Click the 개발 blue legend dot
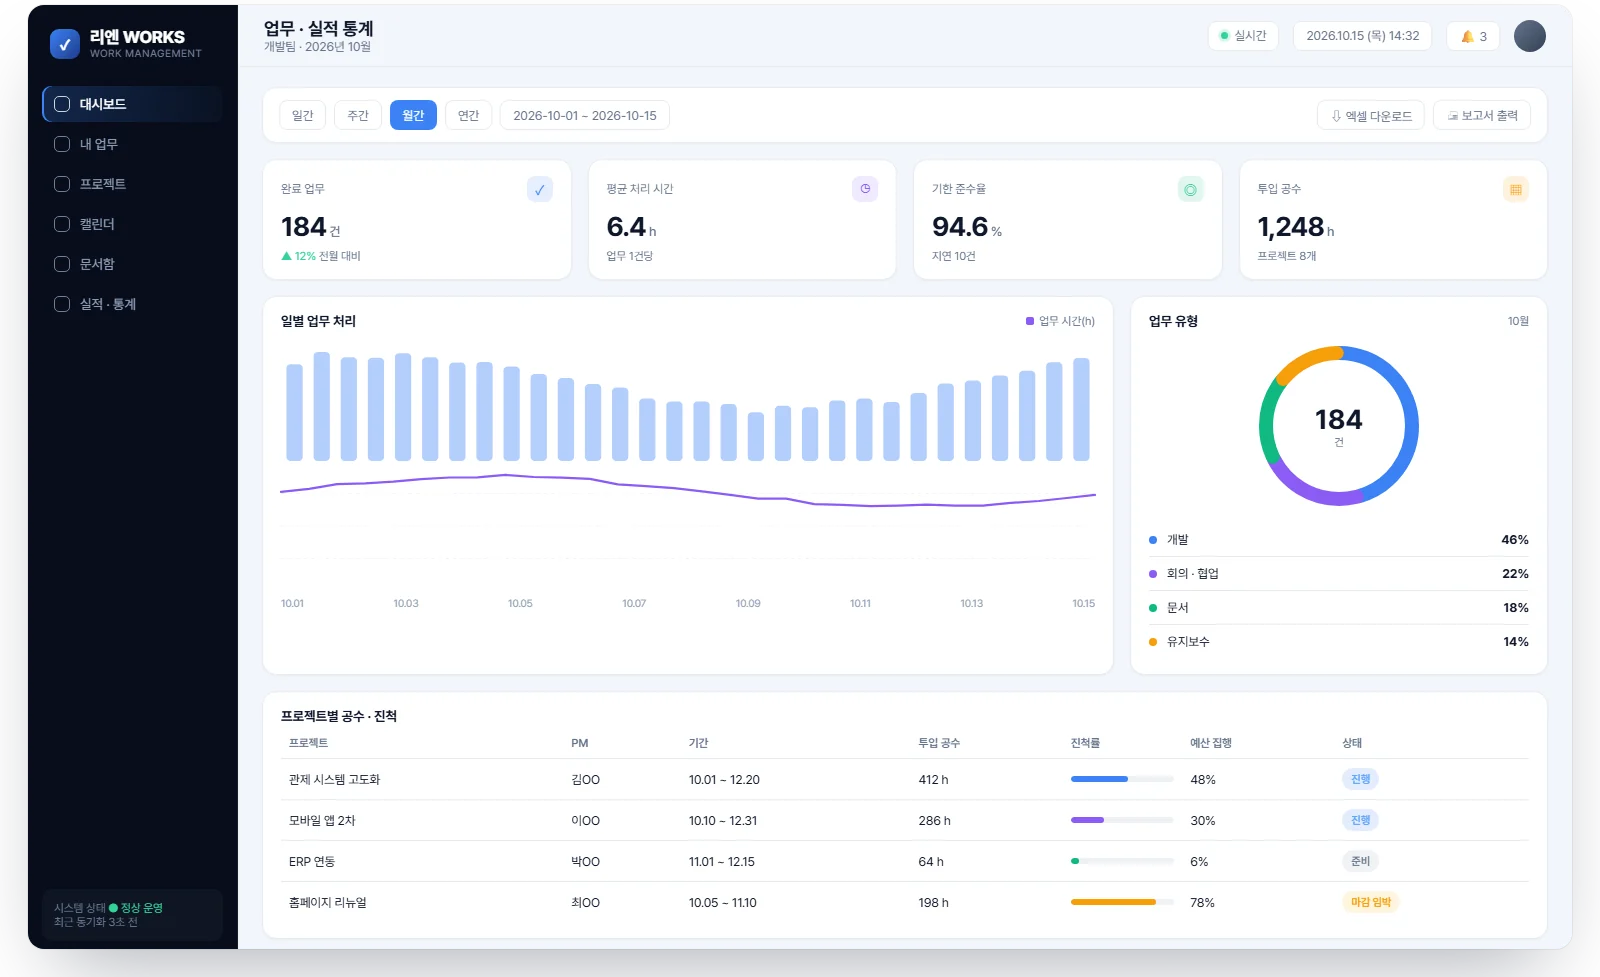 (x=1153, y=540)
